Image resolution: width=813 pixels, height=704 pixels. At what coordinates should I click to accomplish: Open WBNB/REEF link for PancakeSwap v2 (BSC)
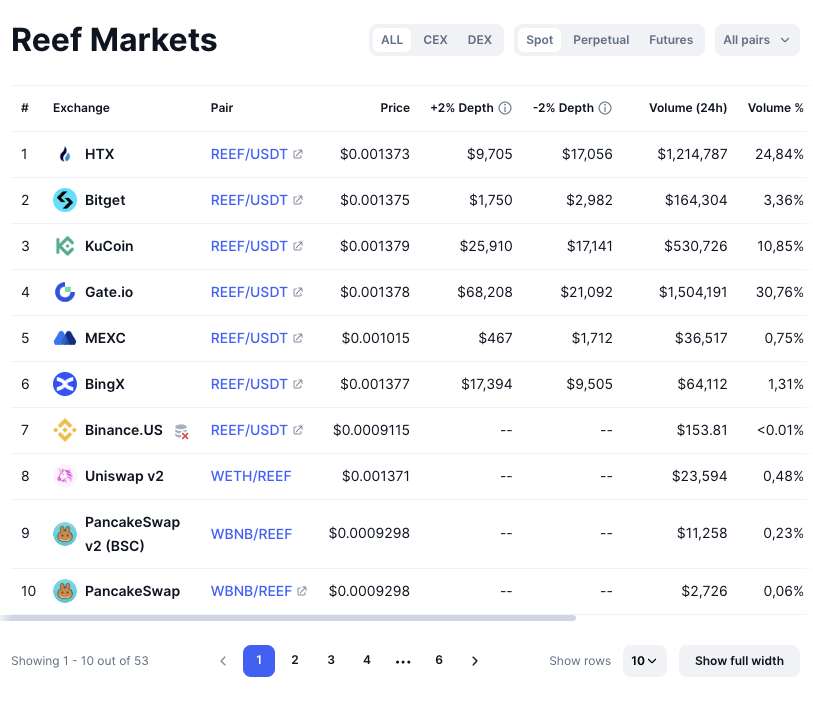tap(251, 533)
